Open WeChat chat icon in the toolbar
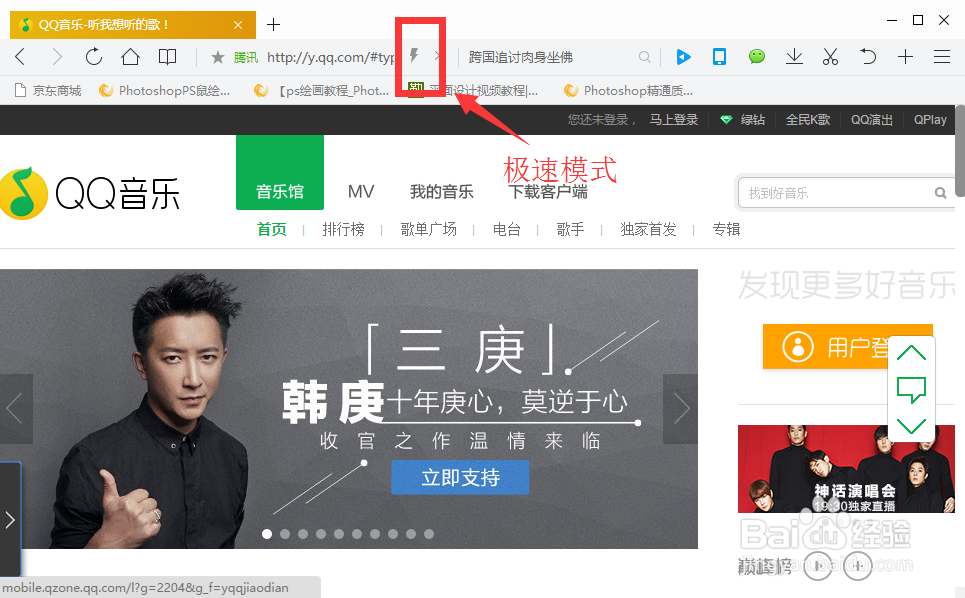The height and width of the screenshot is (598, 965). click(756, 57)
